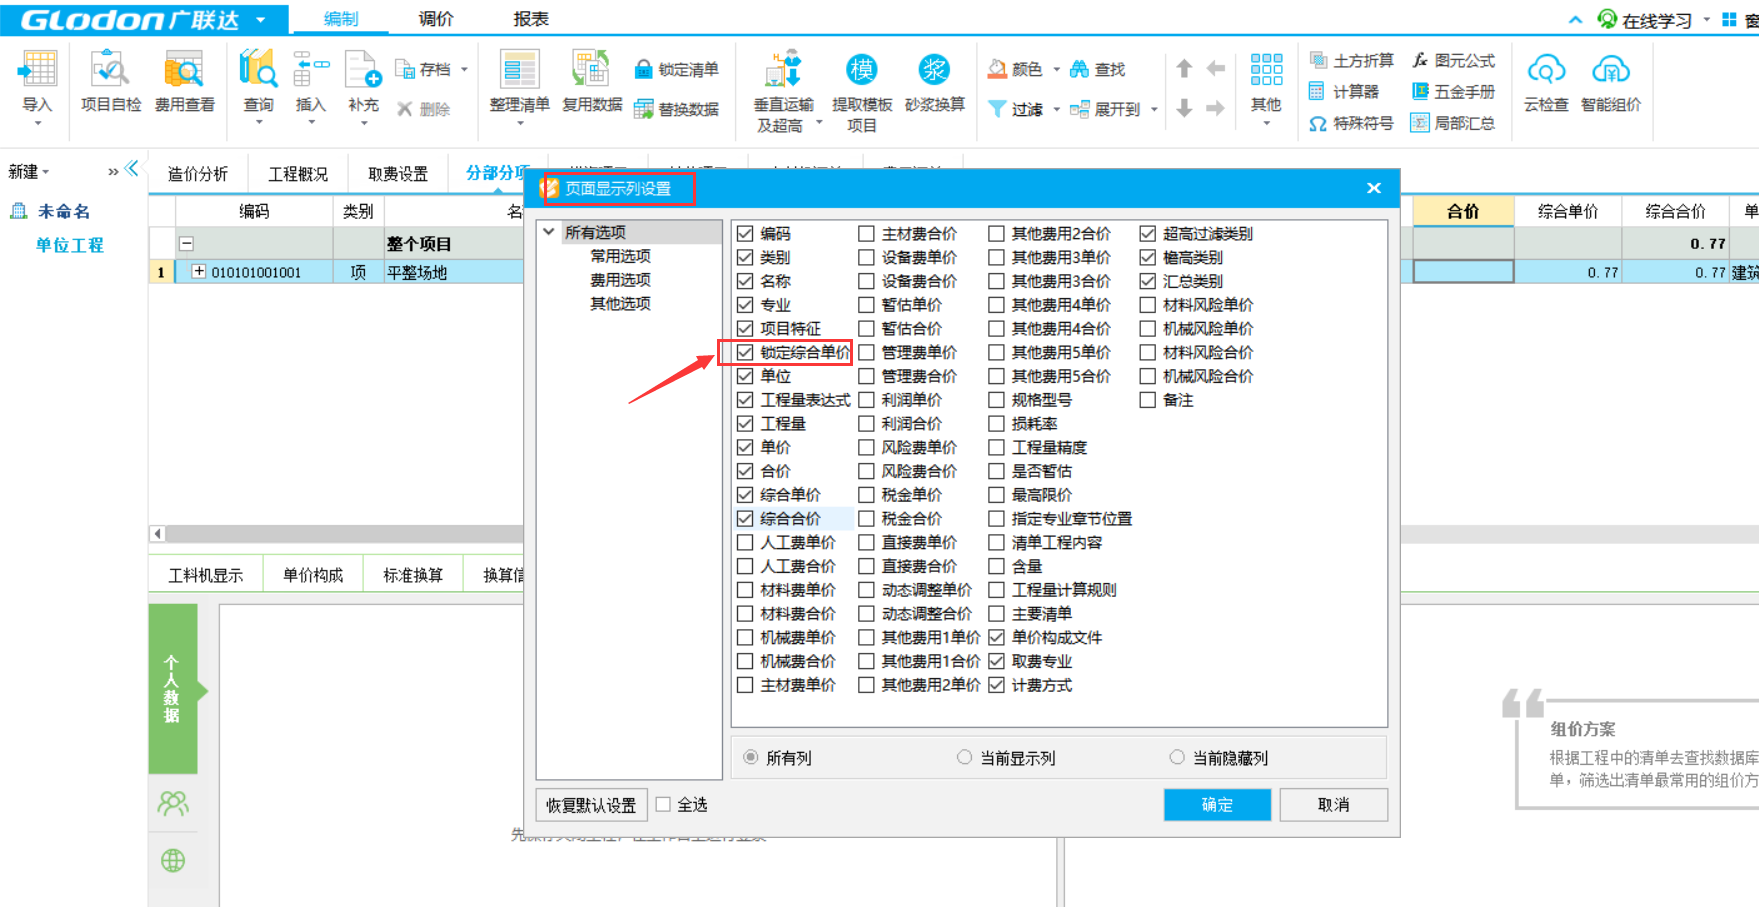
Task: Click the 插入 insert icon
Action: [x=311, y=70]
